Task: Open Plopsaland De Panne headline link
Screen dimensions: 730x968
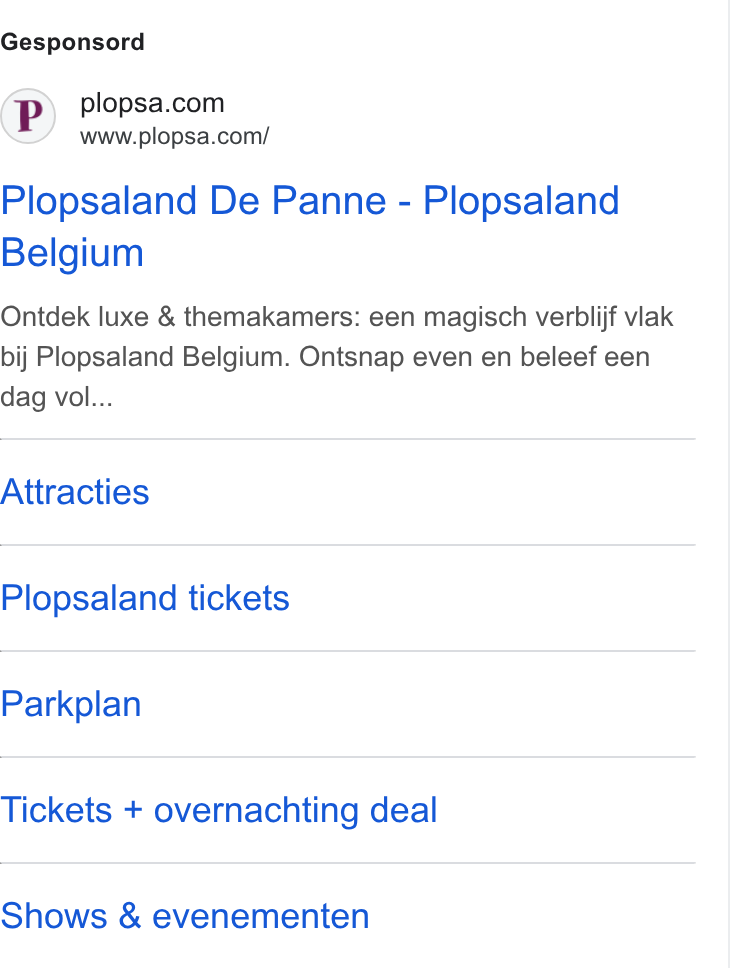Action: [x=309, y=227]
